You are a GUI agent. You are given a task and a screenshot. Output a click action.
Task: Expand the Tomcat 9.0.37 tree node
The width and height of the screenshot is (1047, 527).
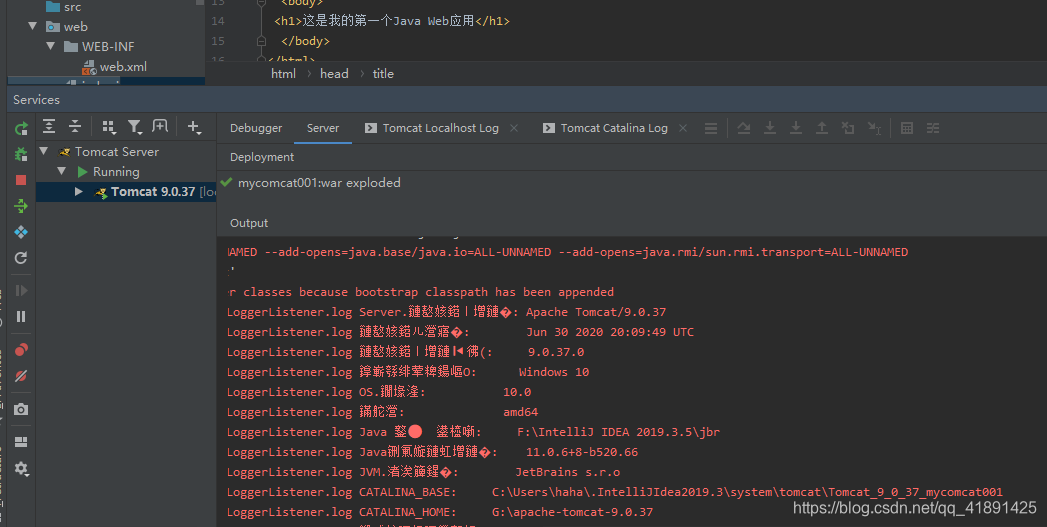[79, 192]
